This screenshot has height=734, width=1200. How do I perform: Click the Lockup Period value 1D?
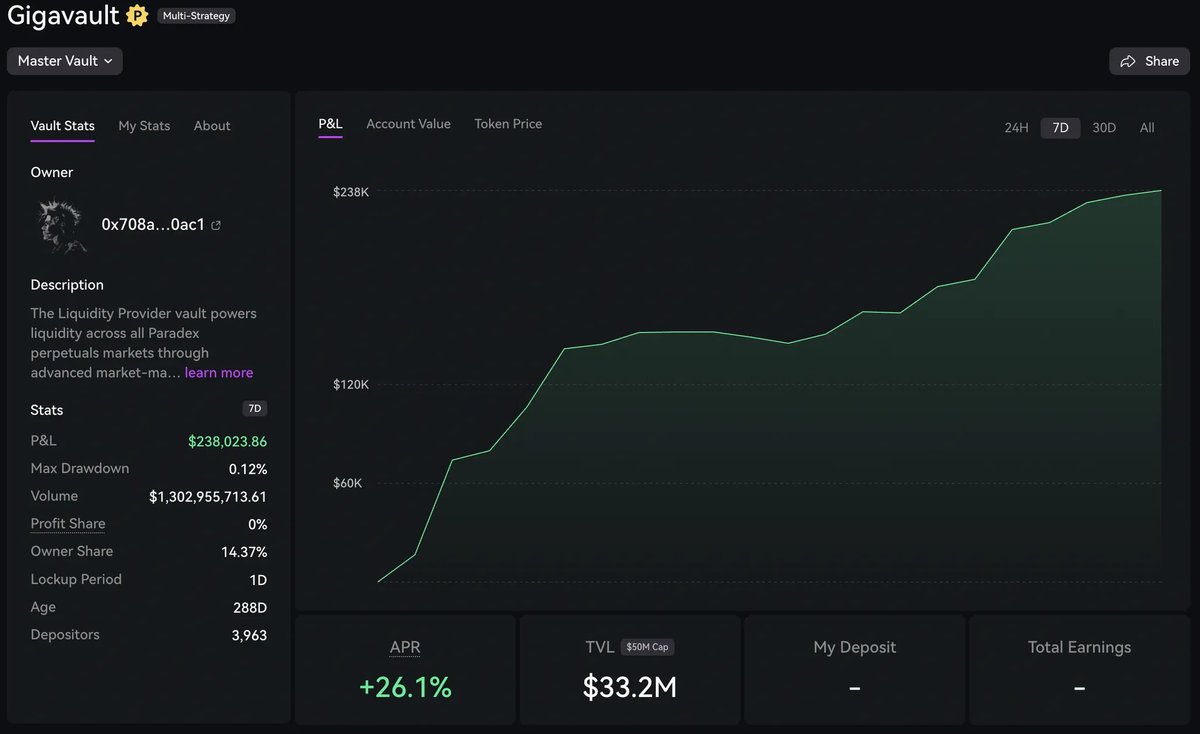(257, 580)
